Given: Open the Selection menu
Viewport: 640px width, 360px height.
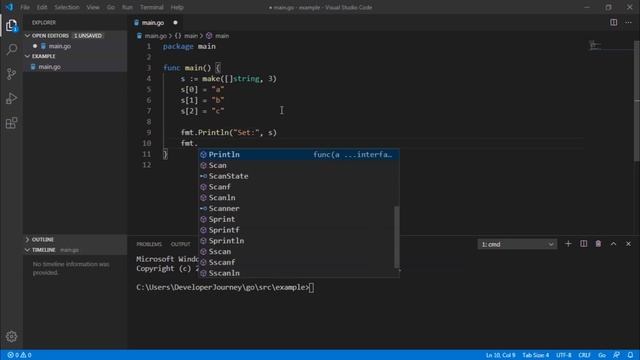Looking at the screenshot, I should click(67, 7).
